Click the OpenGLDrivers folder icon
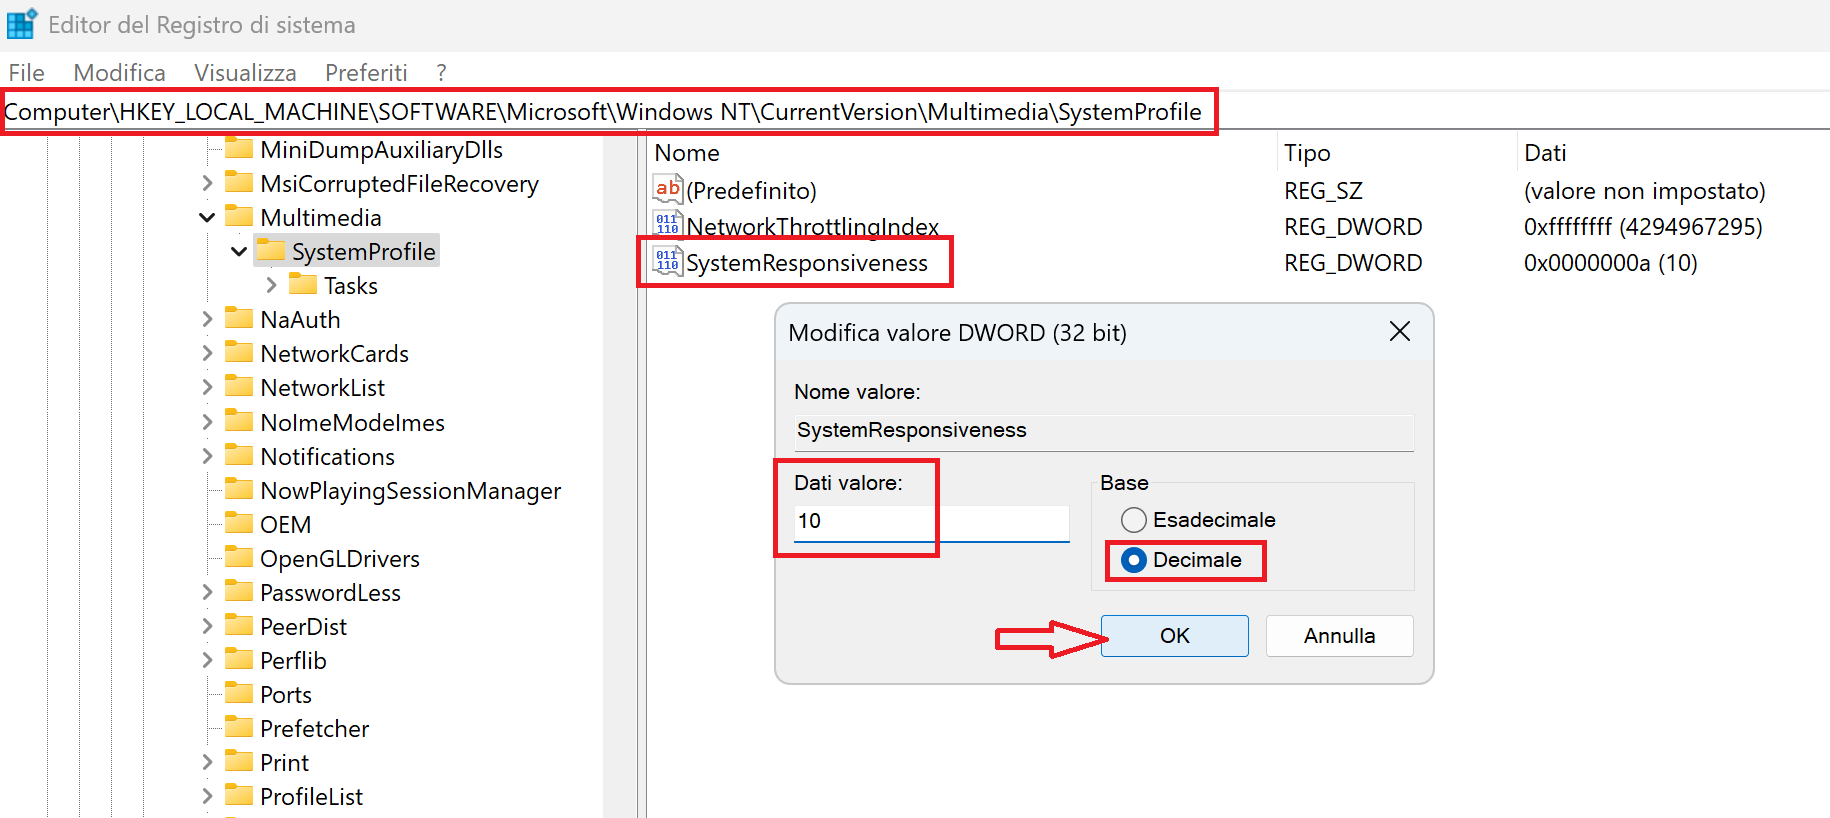Viewport: 1830px width, 818px height. [239, 558]
